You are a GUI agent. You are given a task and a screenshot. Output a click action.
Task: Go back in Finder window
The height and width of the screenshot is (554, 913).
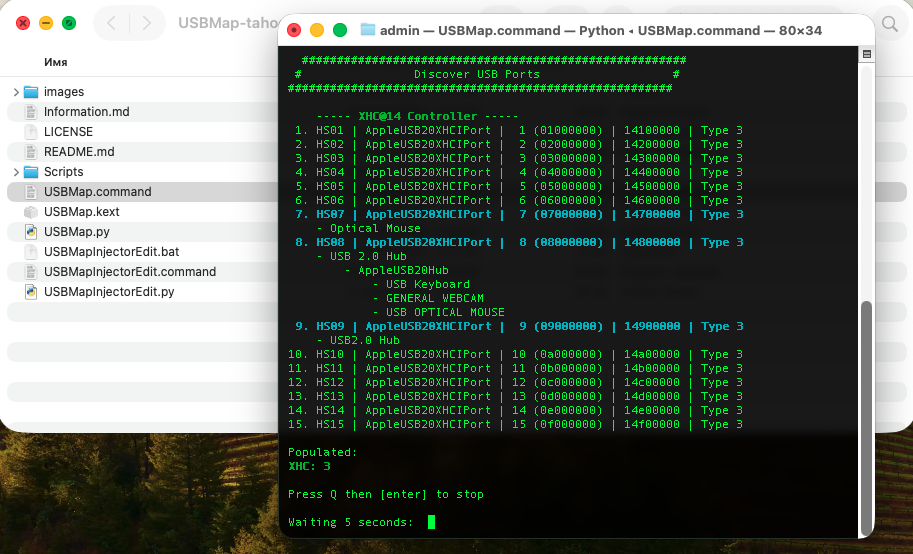click(x=112, y=23)
